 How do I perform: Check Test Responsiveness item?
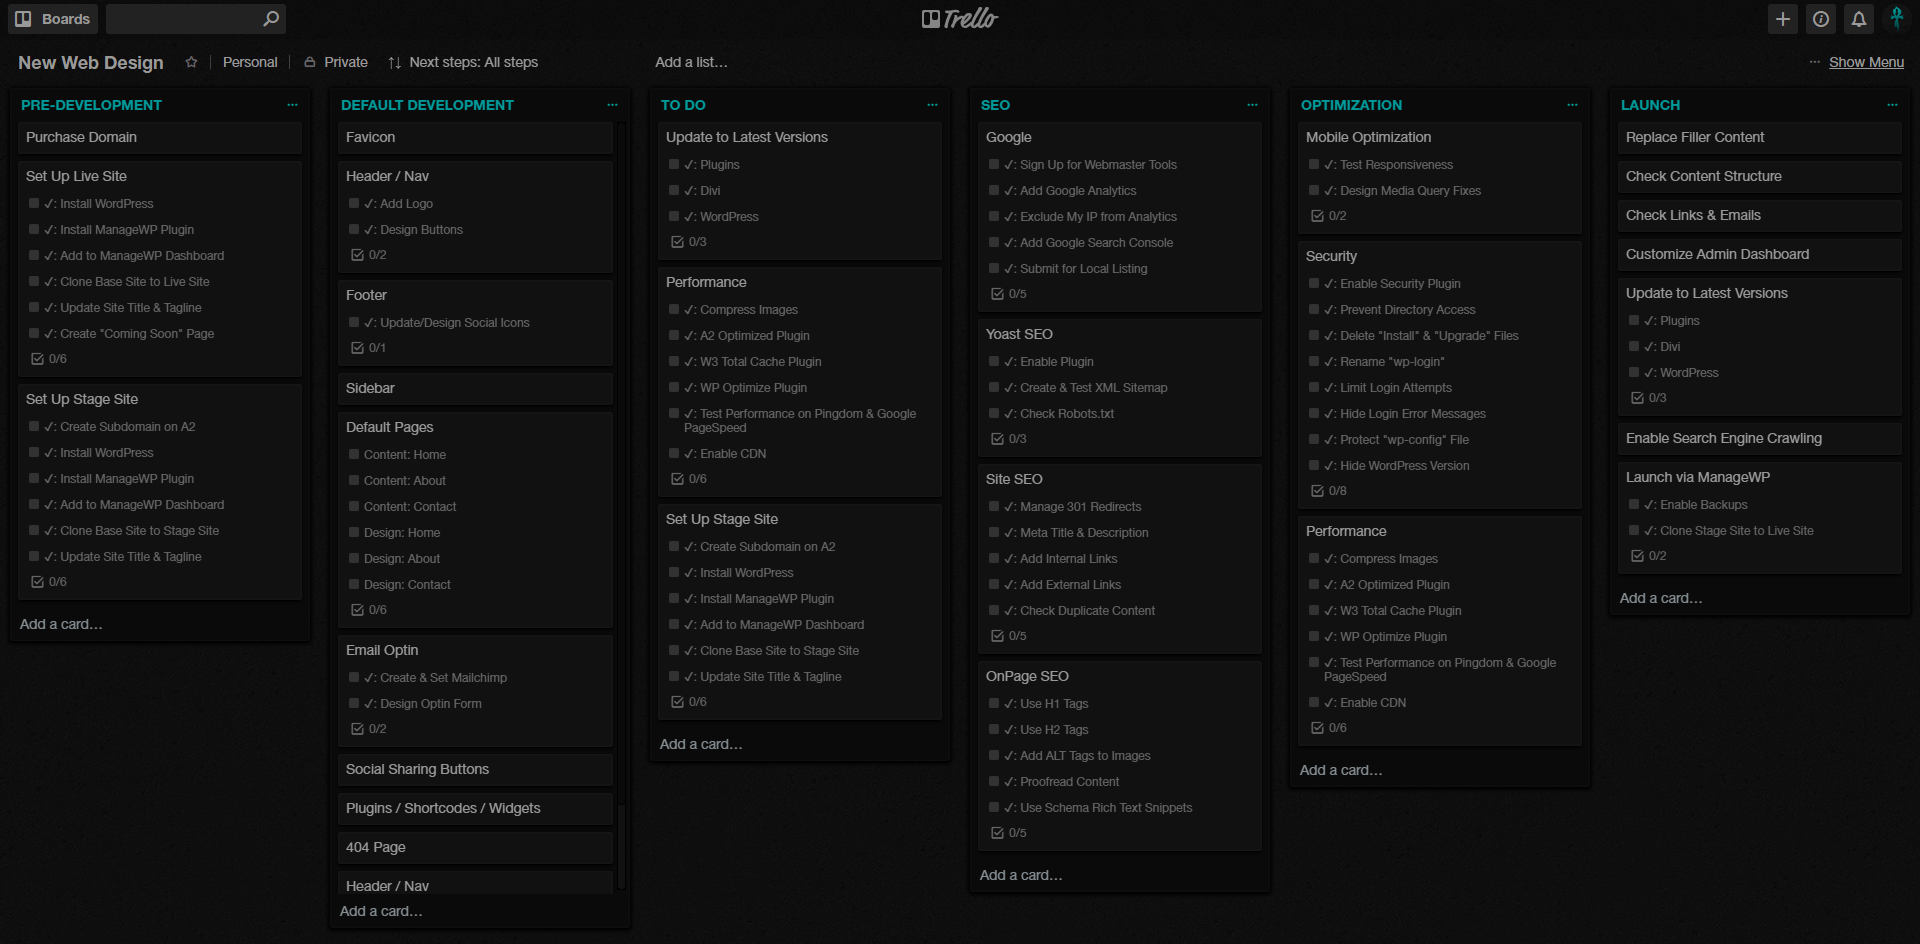tap(1314, 164)
